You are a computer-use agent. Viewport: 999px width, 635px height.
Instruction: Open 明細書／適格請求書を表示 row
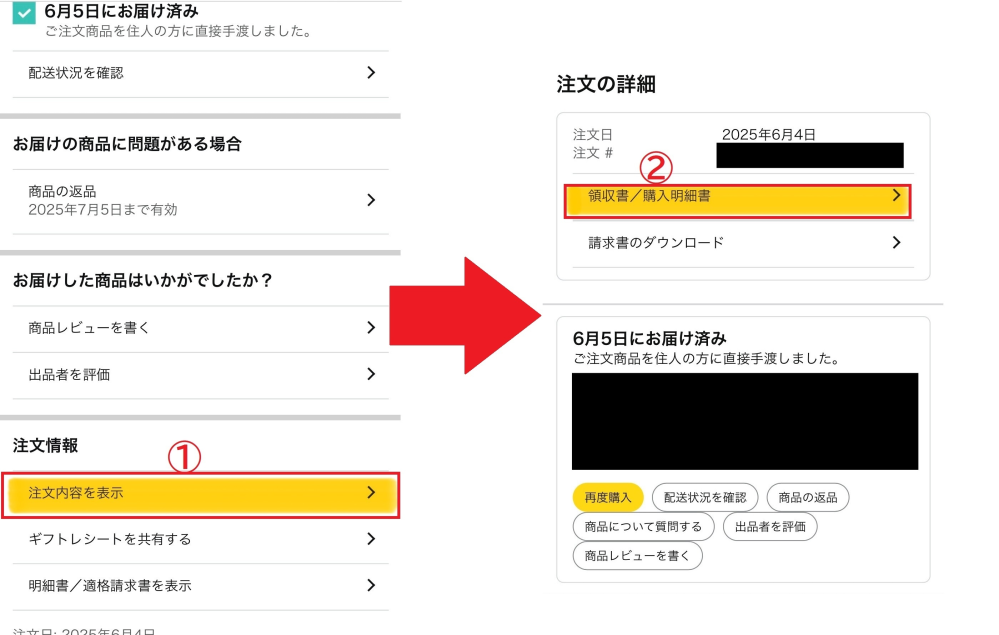pyautogui.click(x=201, y=586)
